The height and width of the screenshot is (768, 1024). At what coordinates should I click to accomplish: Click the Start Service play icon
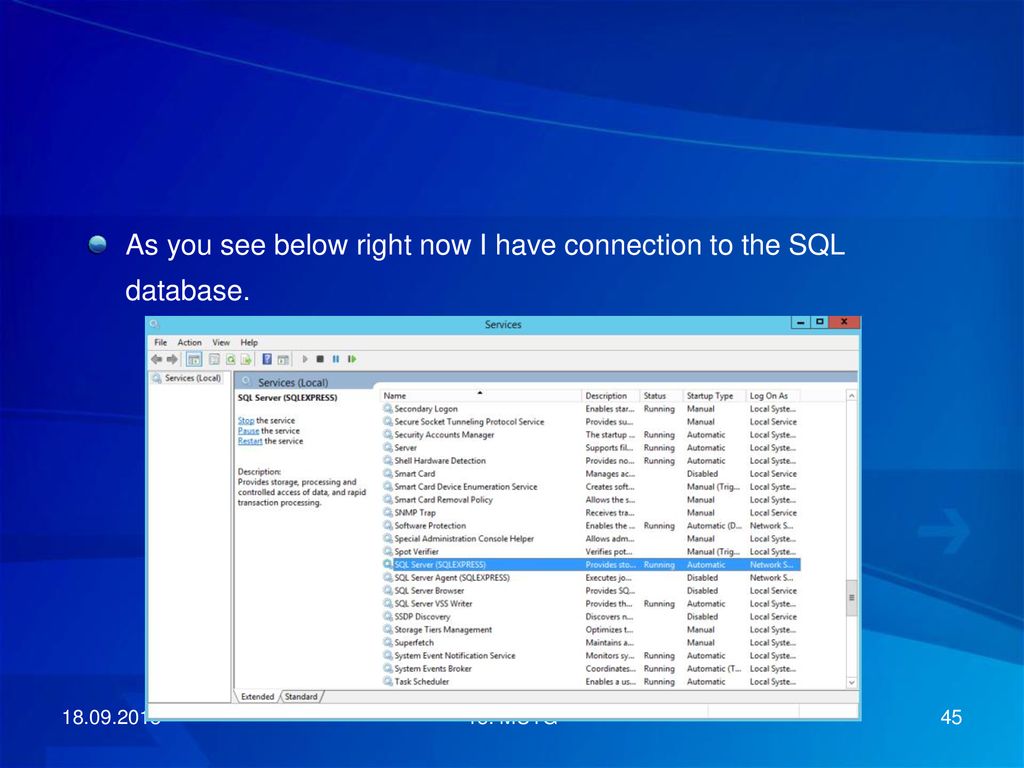(x=304, y=359)
